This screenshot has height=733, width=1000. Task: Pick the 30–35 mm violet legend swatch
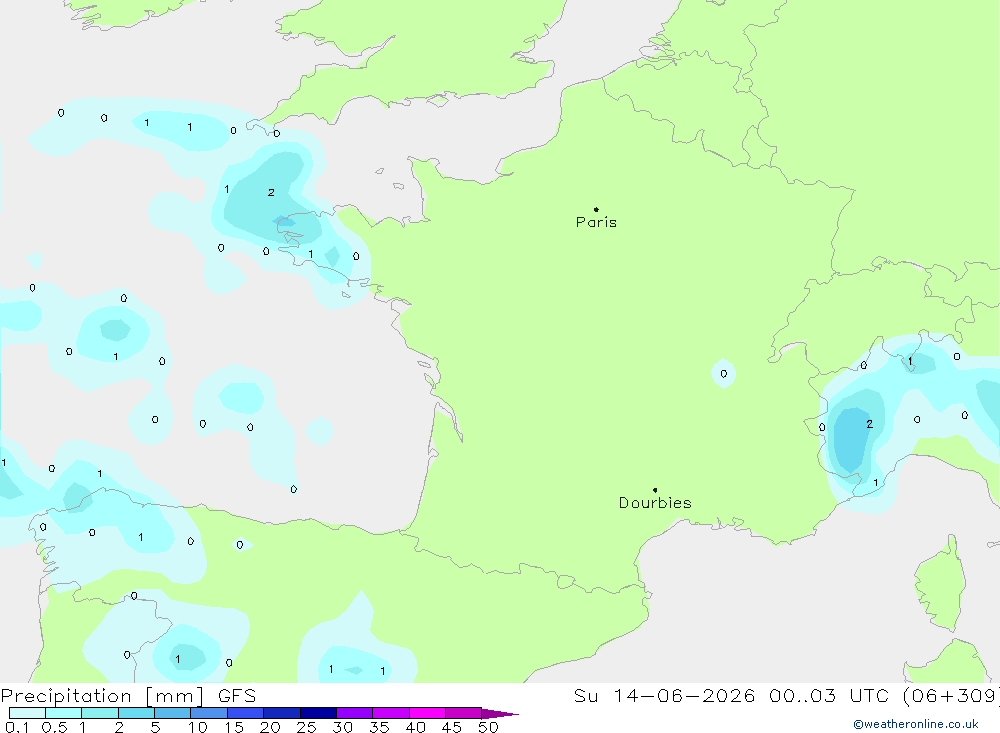(x=354, y=713)
